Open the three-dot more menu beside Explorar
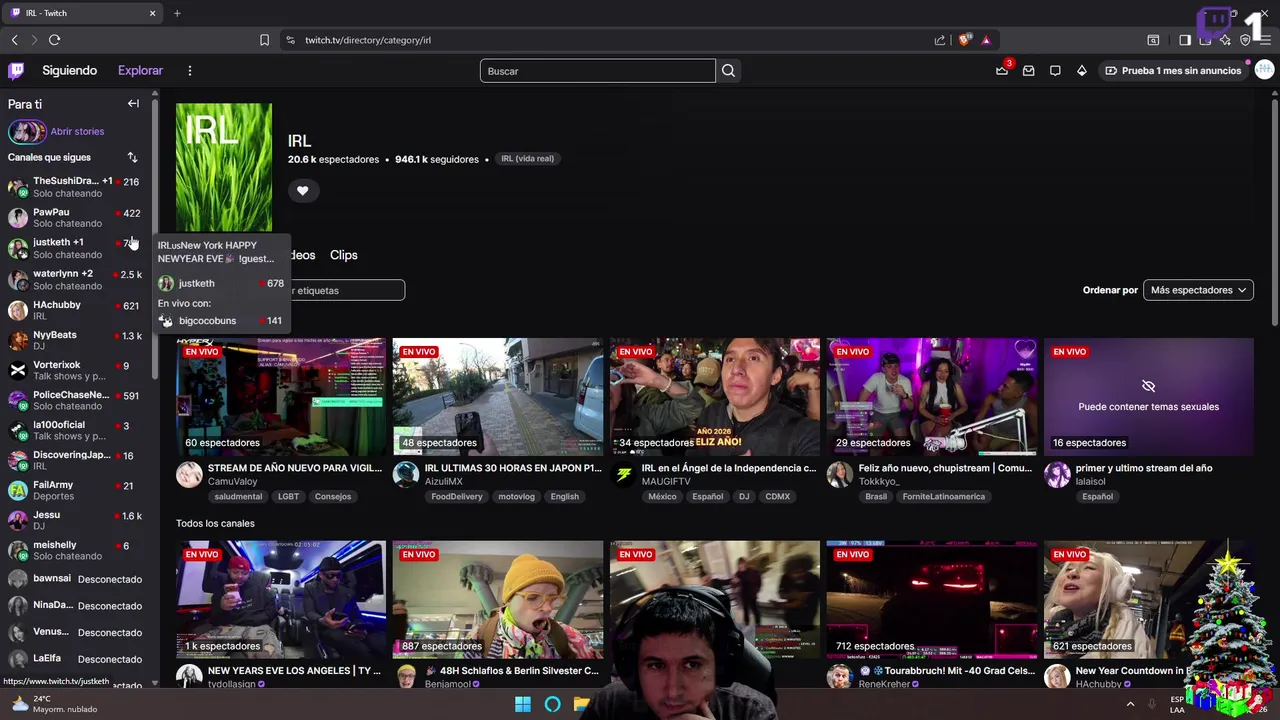 (189, 71)
